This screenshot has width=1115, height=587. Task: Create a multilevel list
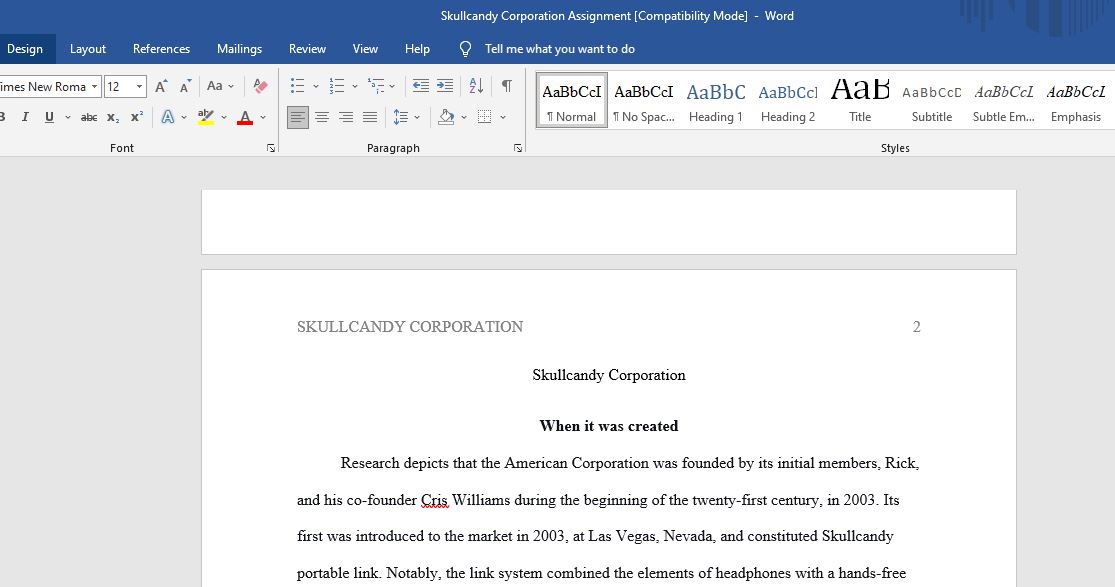click(375, 86)
